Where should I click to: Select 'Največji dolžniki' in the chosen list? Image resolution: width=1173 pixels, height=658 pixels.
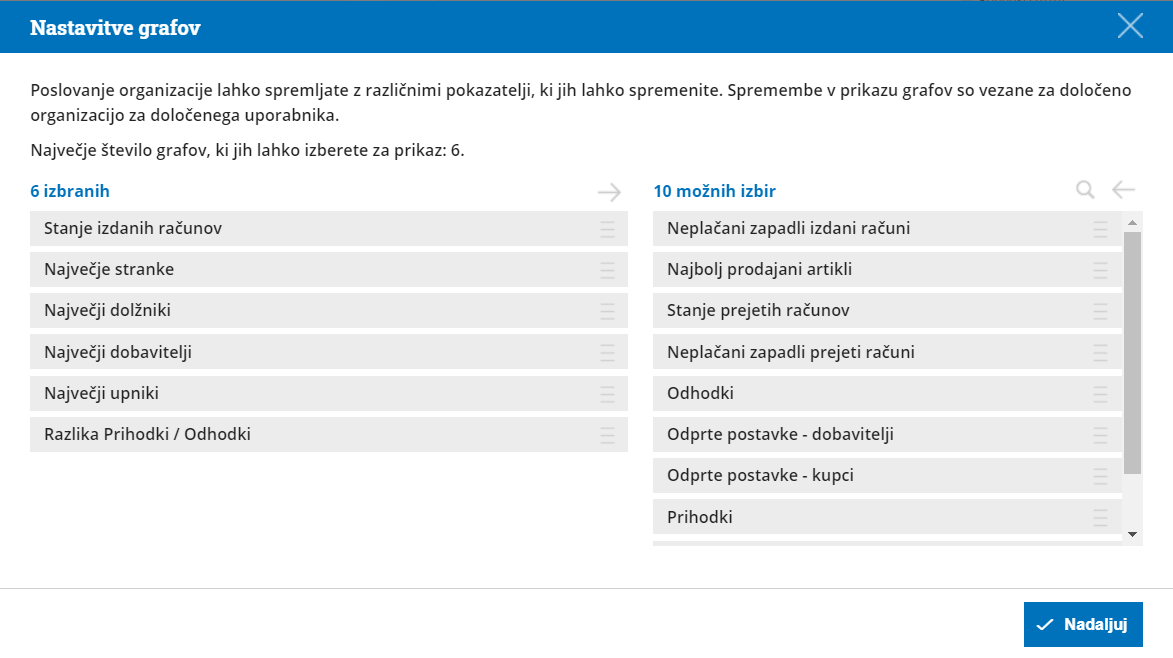328,310
